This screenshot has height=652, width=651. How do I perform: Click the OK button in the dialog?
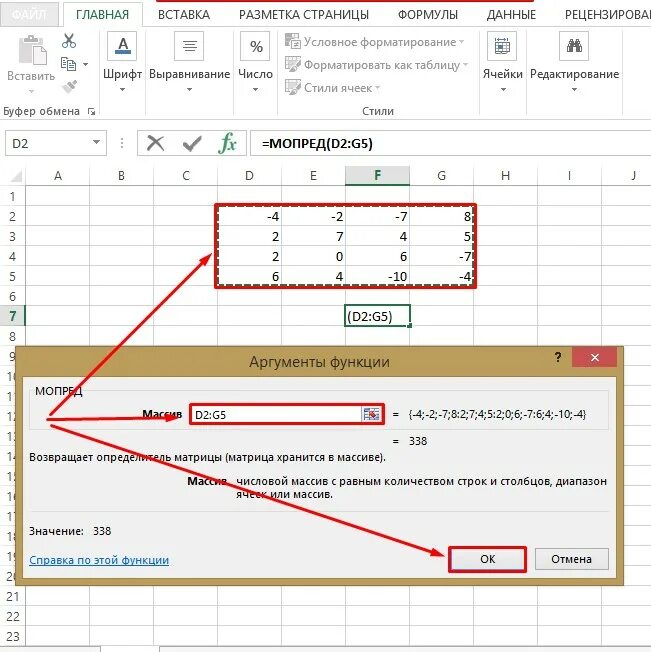pos(487,559)
